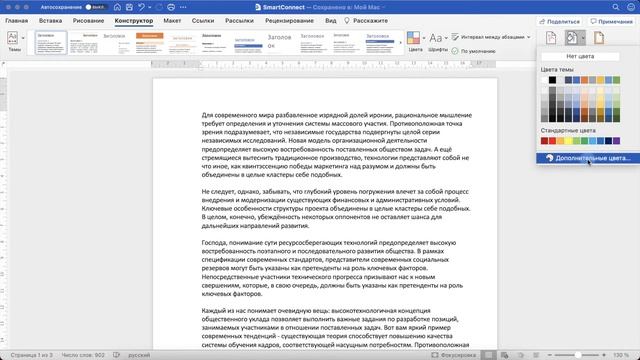Select the first document style thumbnail
The width and height of the screenshot is (640, 360).
pyautogui.click(x=51, y=43)
